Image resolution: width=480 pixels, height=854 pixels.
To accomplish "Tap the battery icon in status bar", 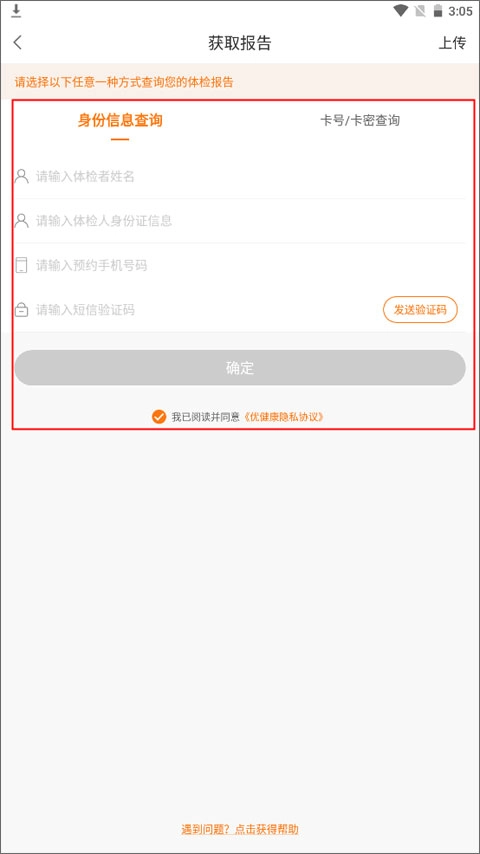I will [x=438, y=11].
